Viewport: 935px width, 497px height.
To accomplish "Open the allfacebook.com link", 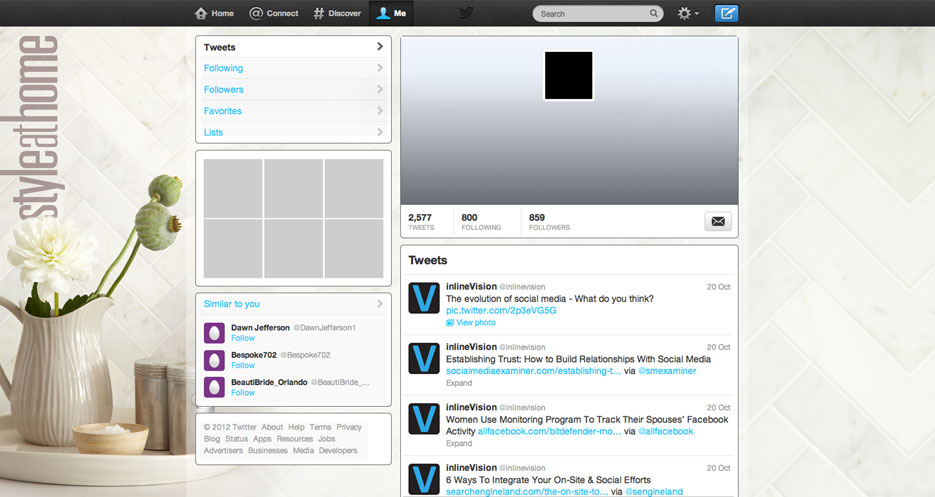I will tap(549, 431).
